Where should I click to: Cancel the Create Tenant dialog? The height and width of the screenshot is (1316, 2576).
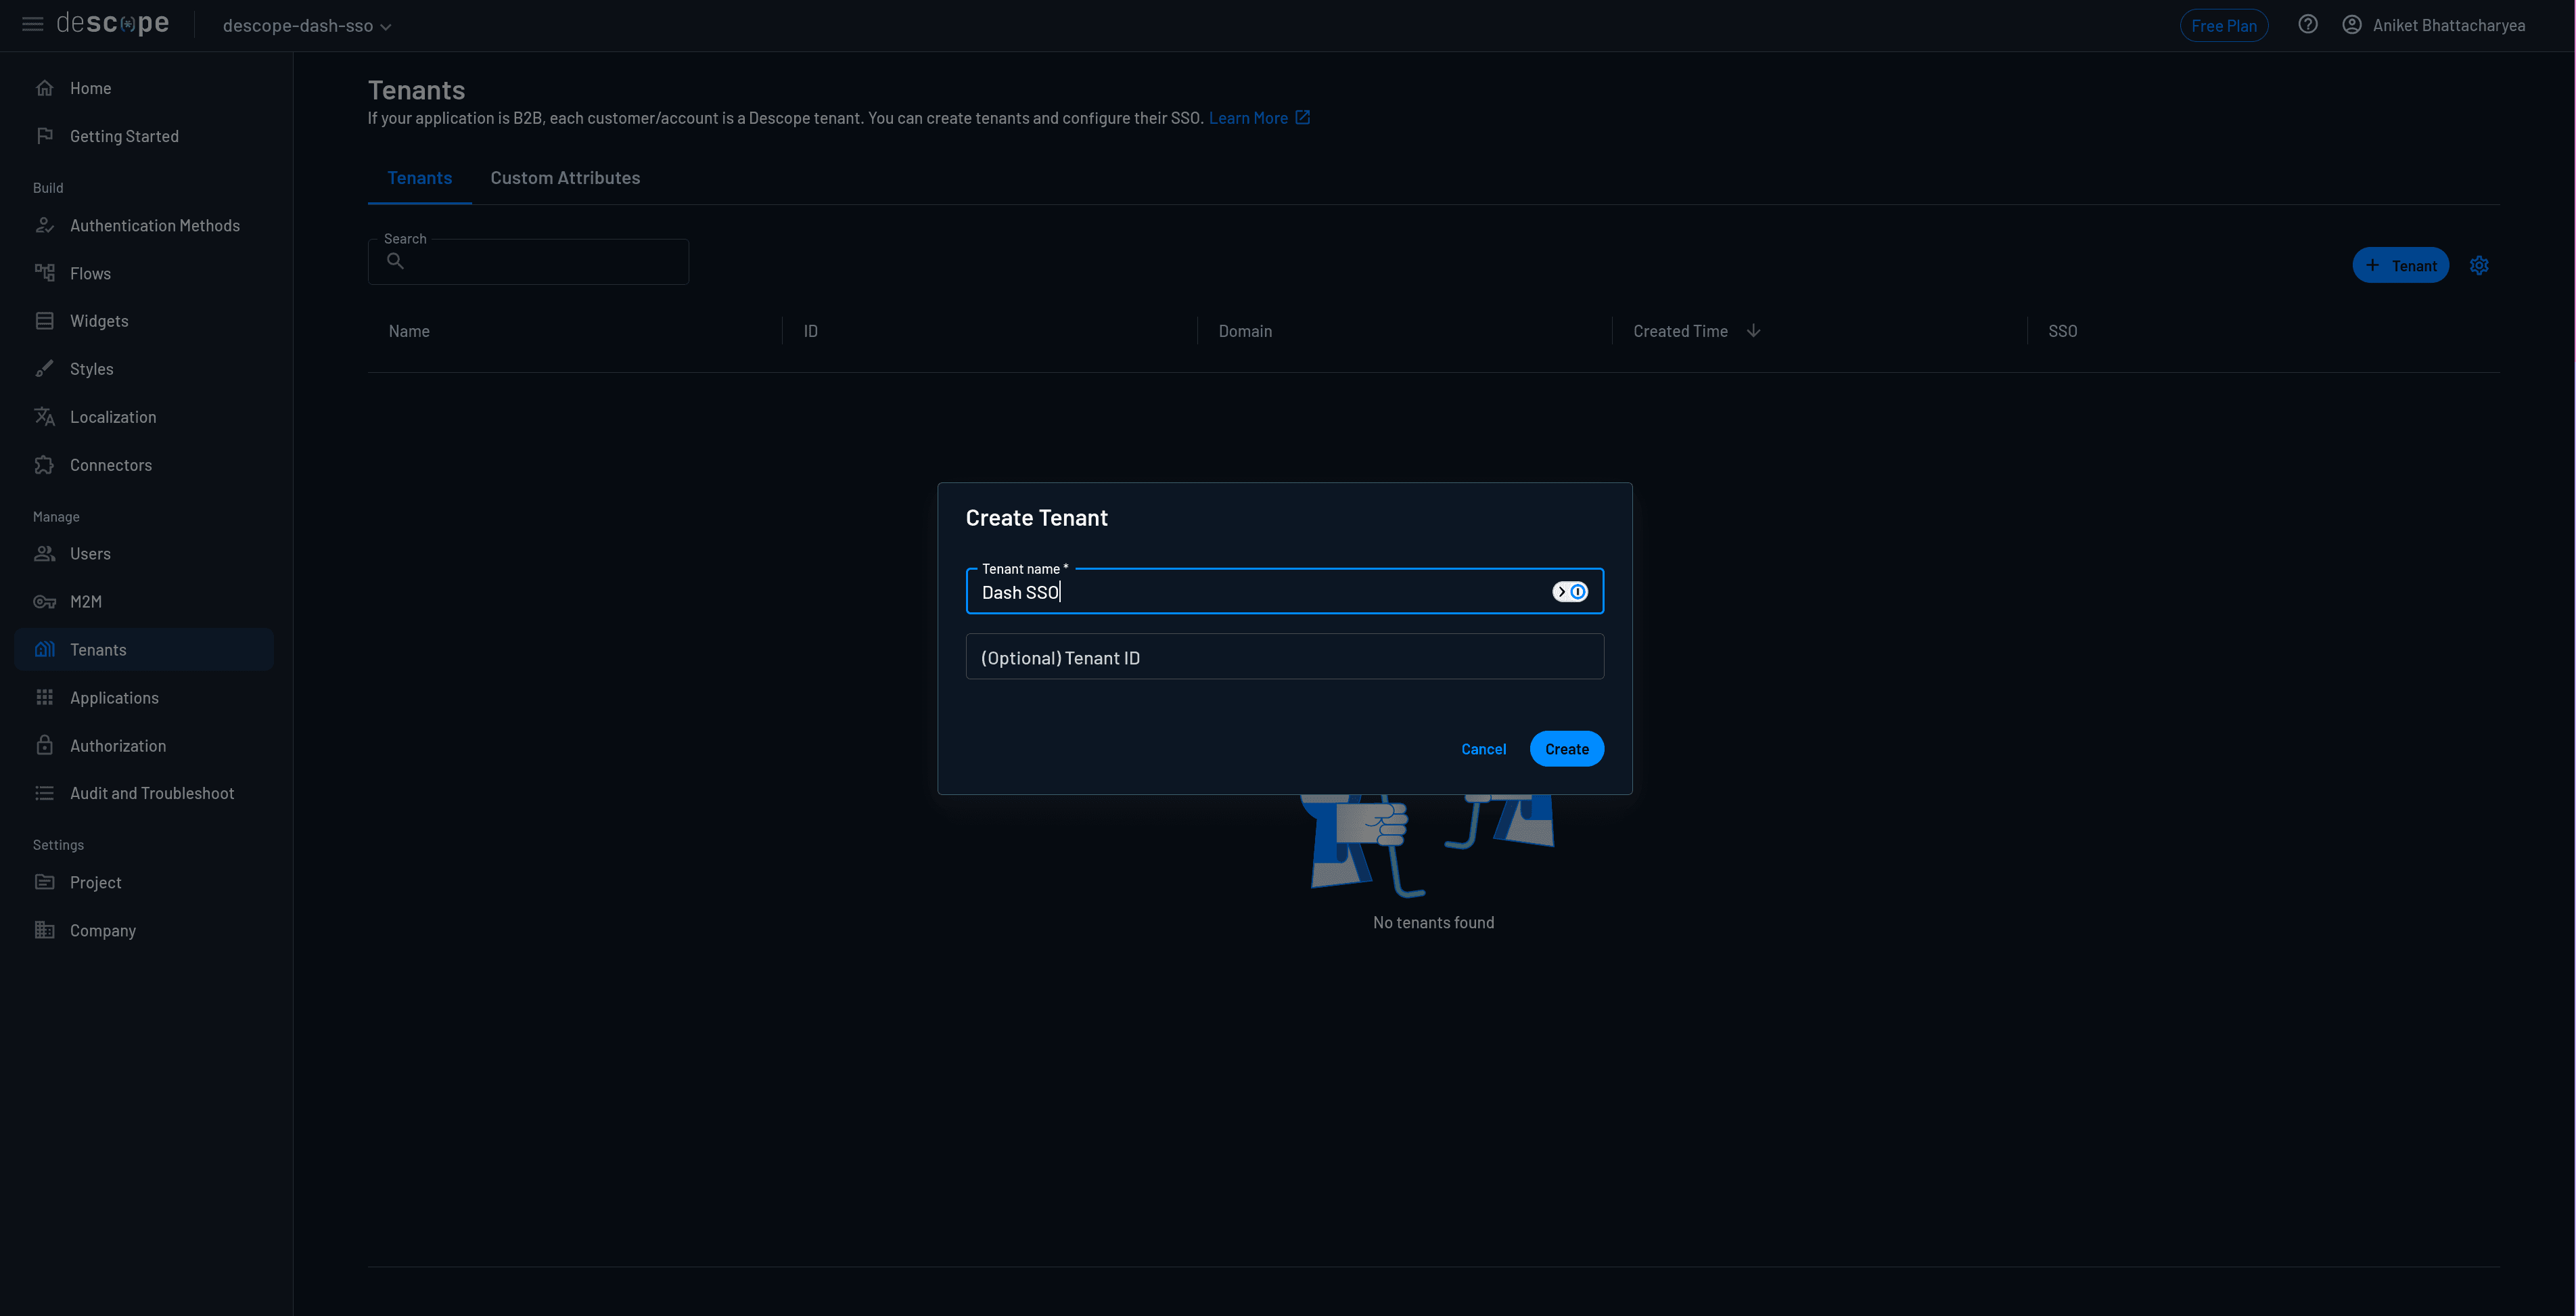tap(1483, 749)
